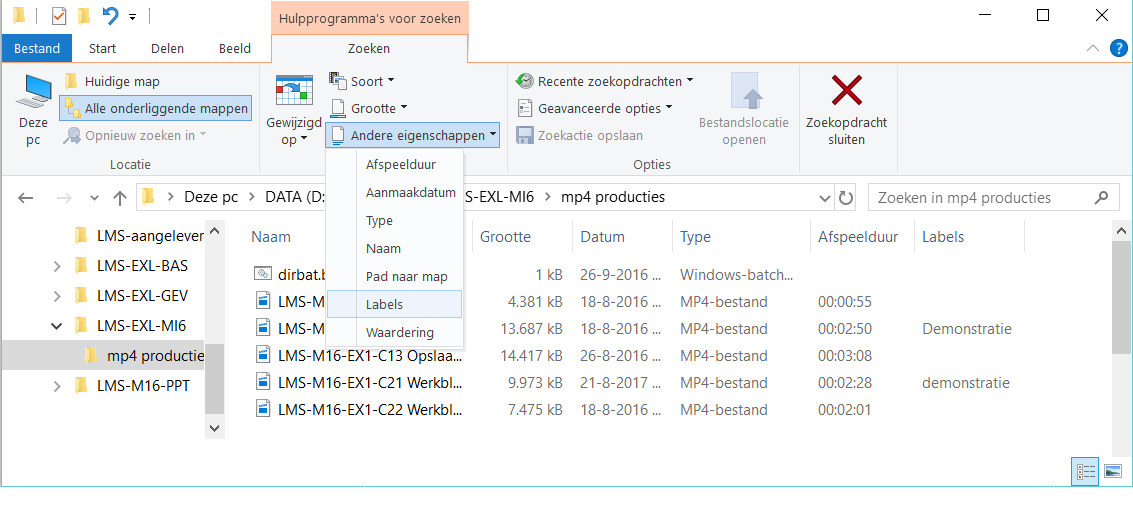Switch to large thumbnails view icon
Viewport: 1133px width, 515px height.
(1113, 472)
